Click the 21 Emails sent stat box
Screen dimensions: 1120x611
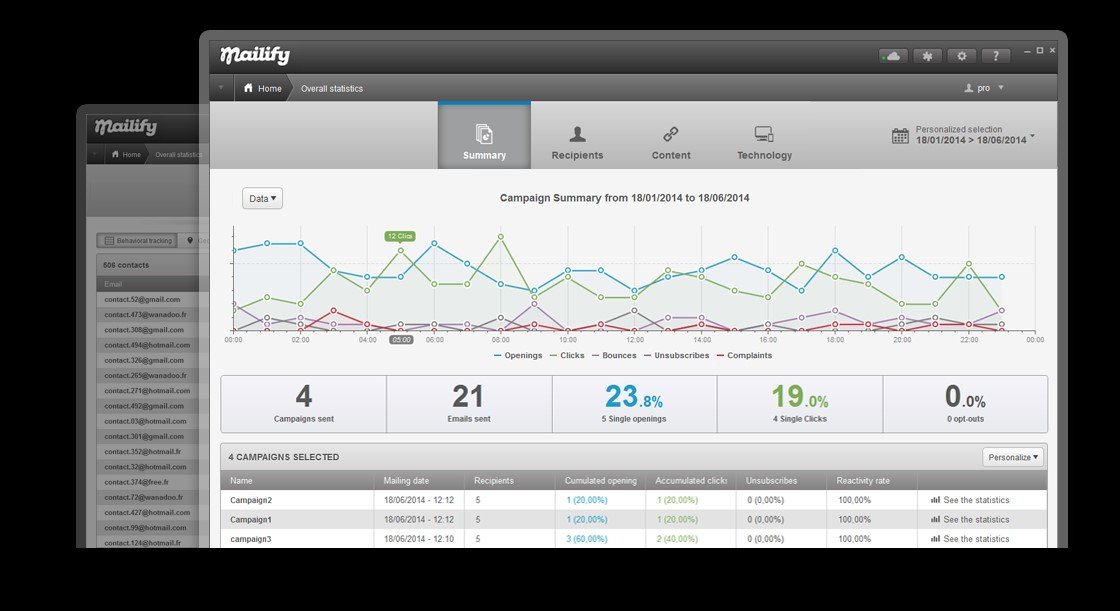[x=469, y=404]
